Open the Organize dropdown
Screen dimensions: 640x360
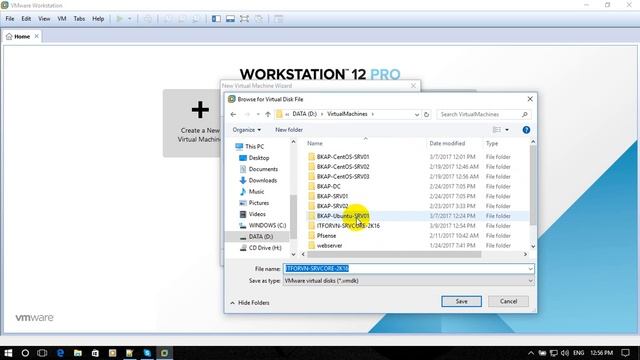pyautogui.click(x=247, y=130)
